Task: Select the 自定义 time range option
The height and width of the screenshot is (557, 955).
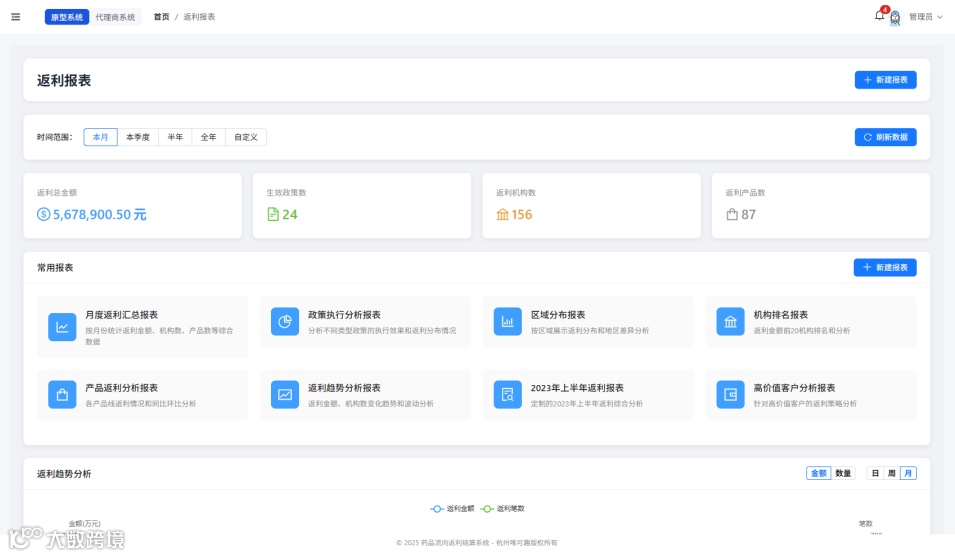Action: [x=245, y=137]
